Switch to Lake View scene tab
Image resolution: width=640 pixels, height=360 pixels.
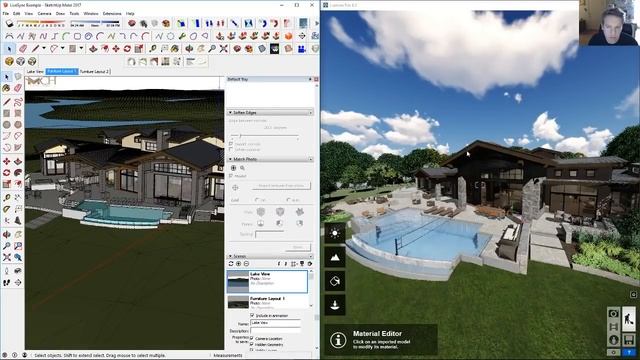pos(35,71)
